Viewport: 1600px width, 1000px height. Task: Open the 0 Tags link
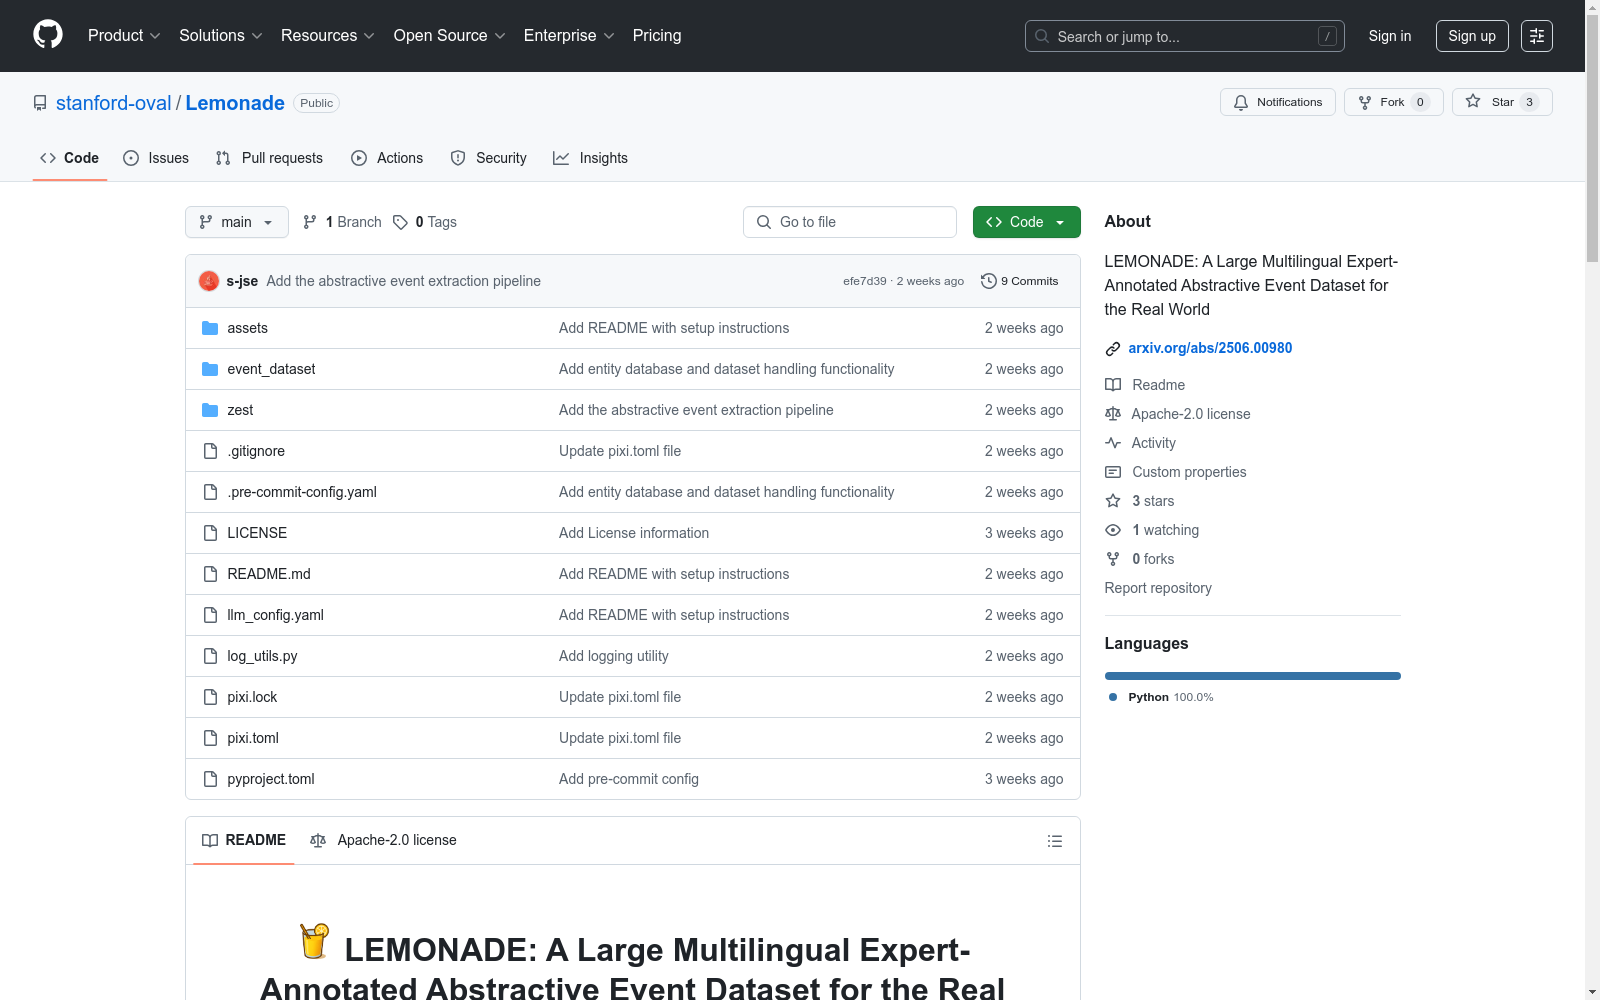click(425, 222)
